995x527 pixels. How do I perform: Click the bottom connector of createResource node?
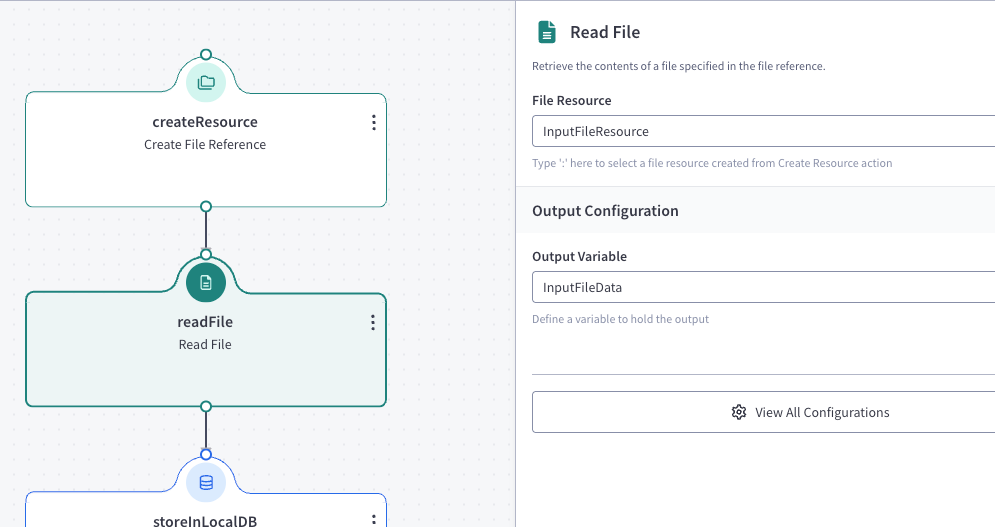206,206
